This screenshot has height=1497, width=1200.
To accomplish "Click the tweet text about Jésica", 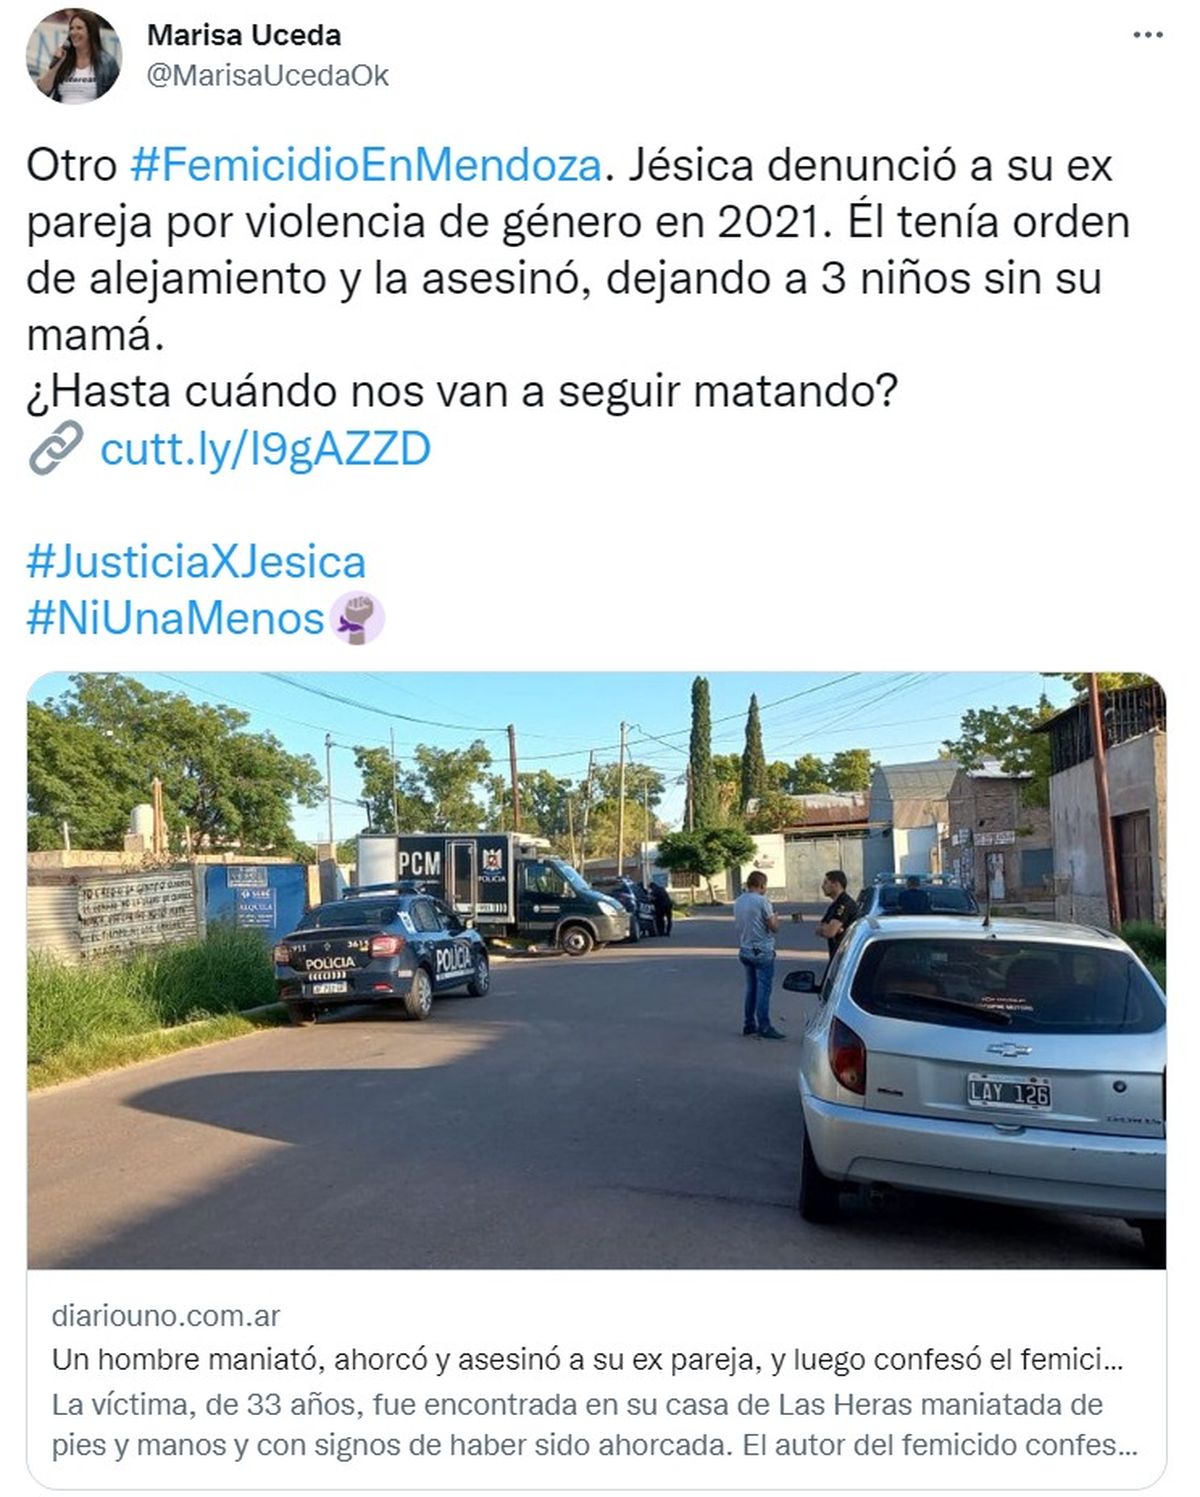I will pyautogui.click(x=578, y=250).
